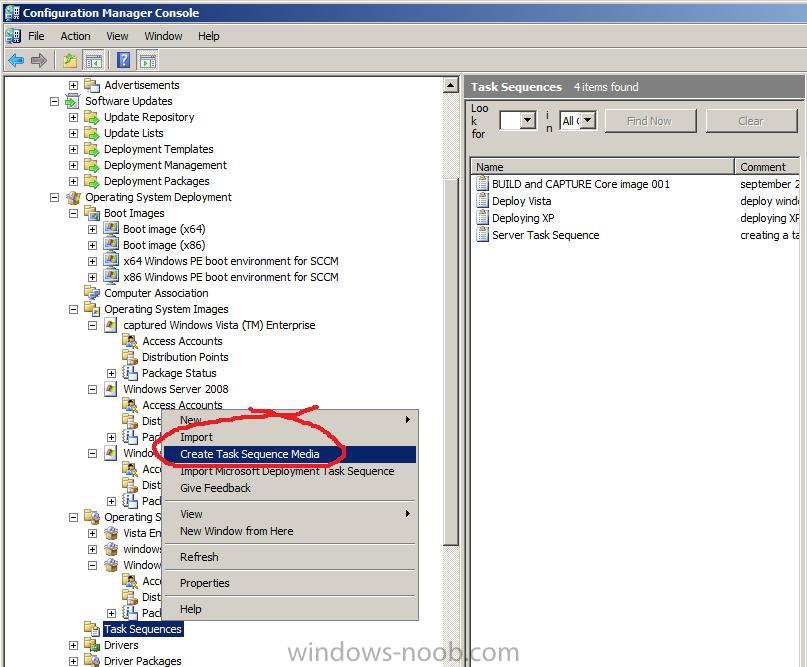Click the Drivers node icon in the tree
The image size is (807, 667).
point(92,645)
